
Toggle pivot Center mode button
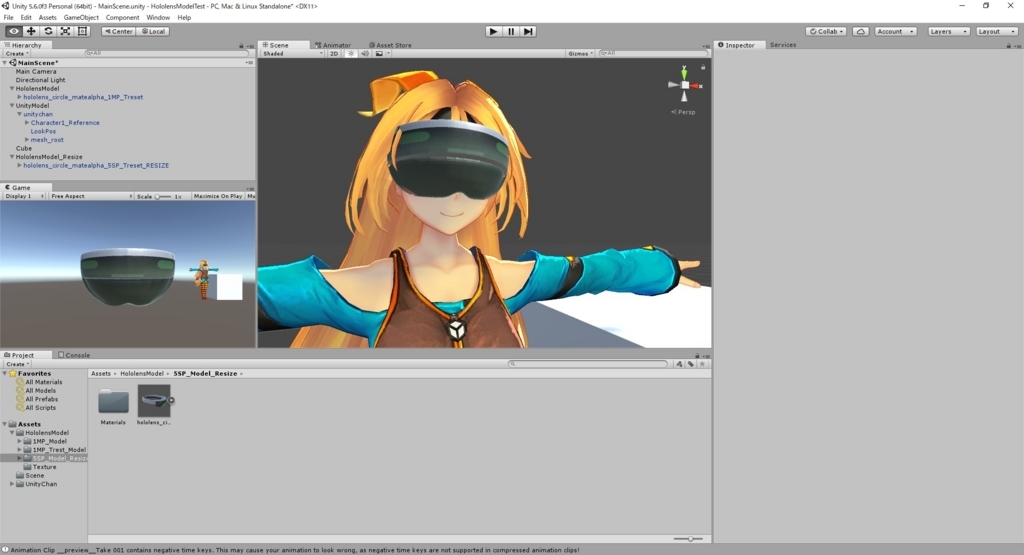coord(118,31)
